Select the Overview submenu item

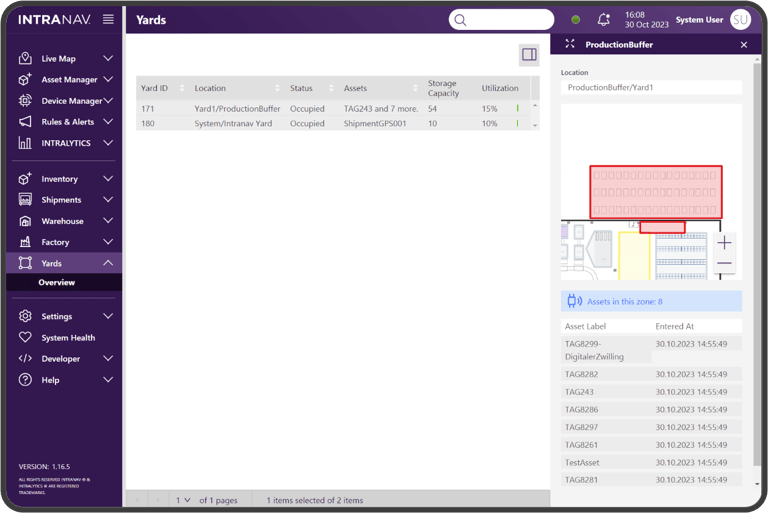(57, 282)
